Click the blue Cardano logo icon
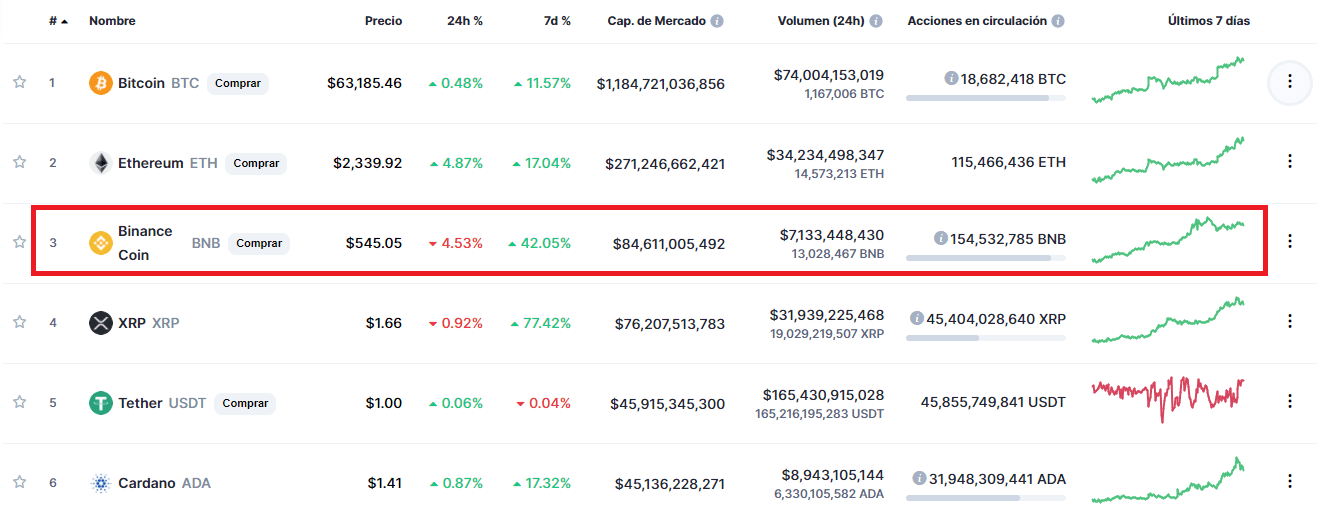 [x=100, y=483]
